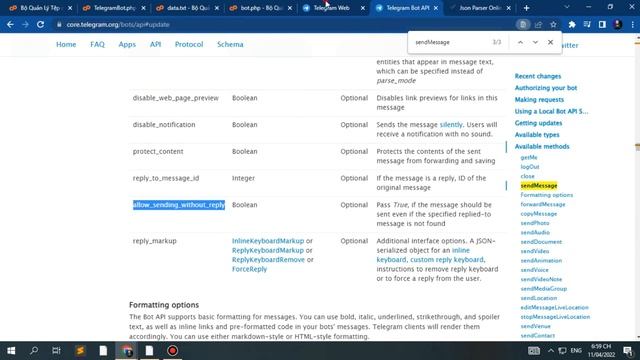Click the protect_content parameter text
The image size is (640, 360).
click(158, 151)
